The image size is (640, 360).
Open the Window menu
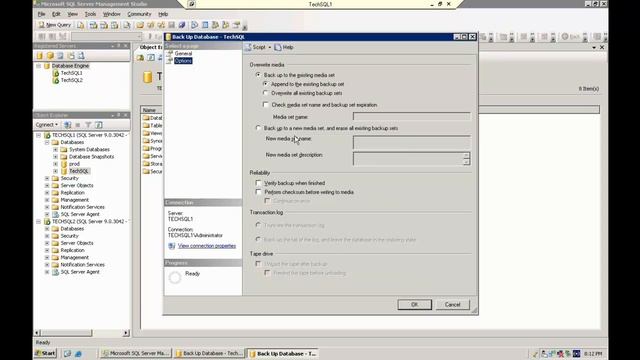pyautogui.click(x=111, y=14)
